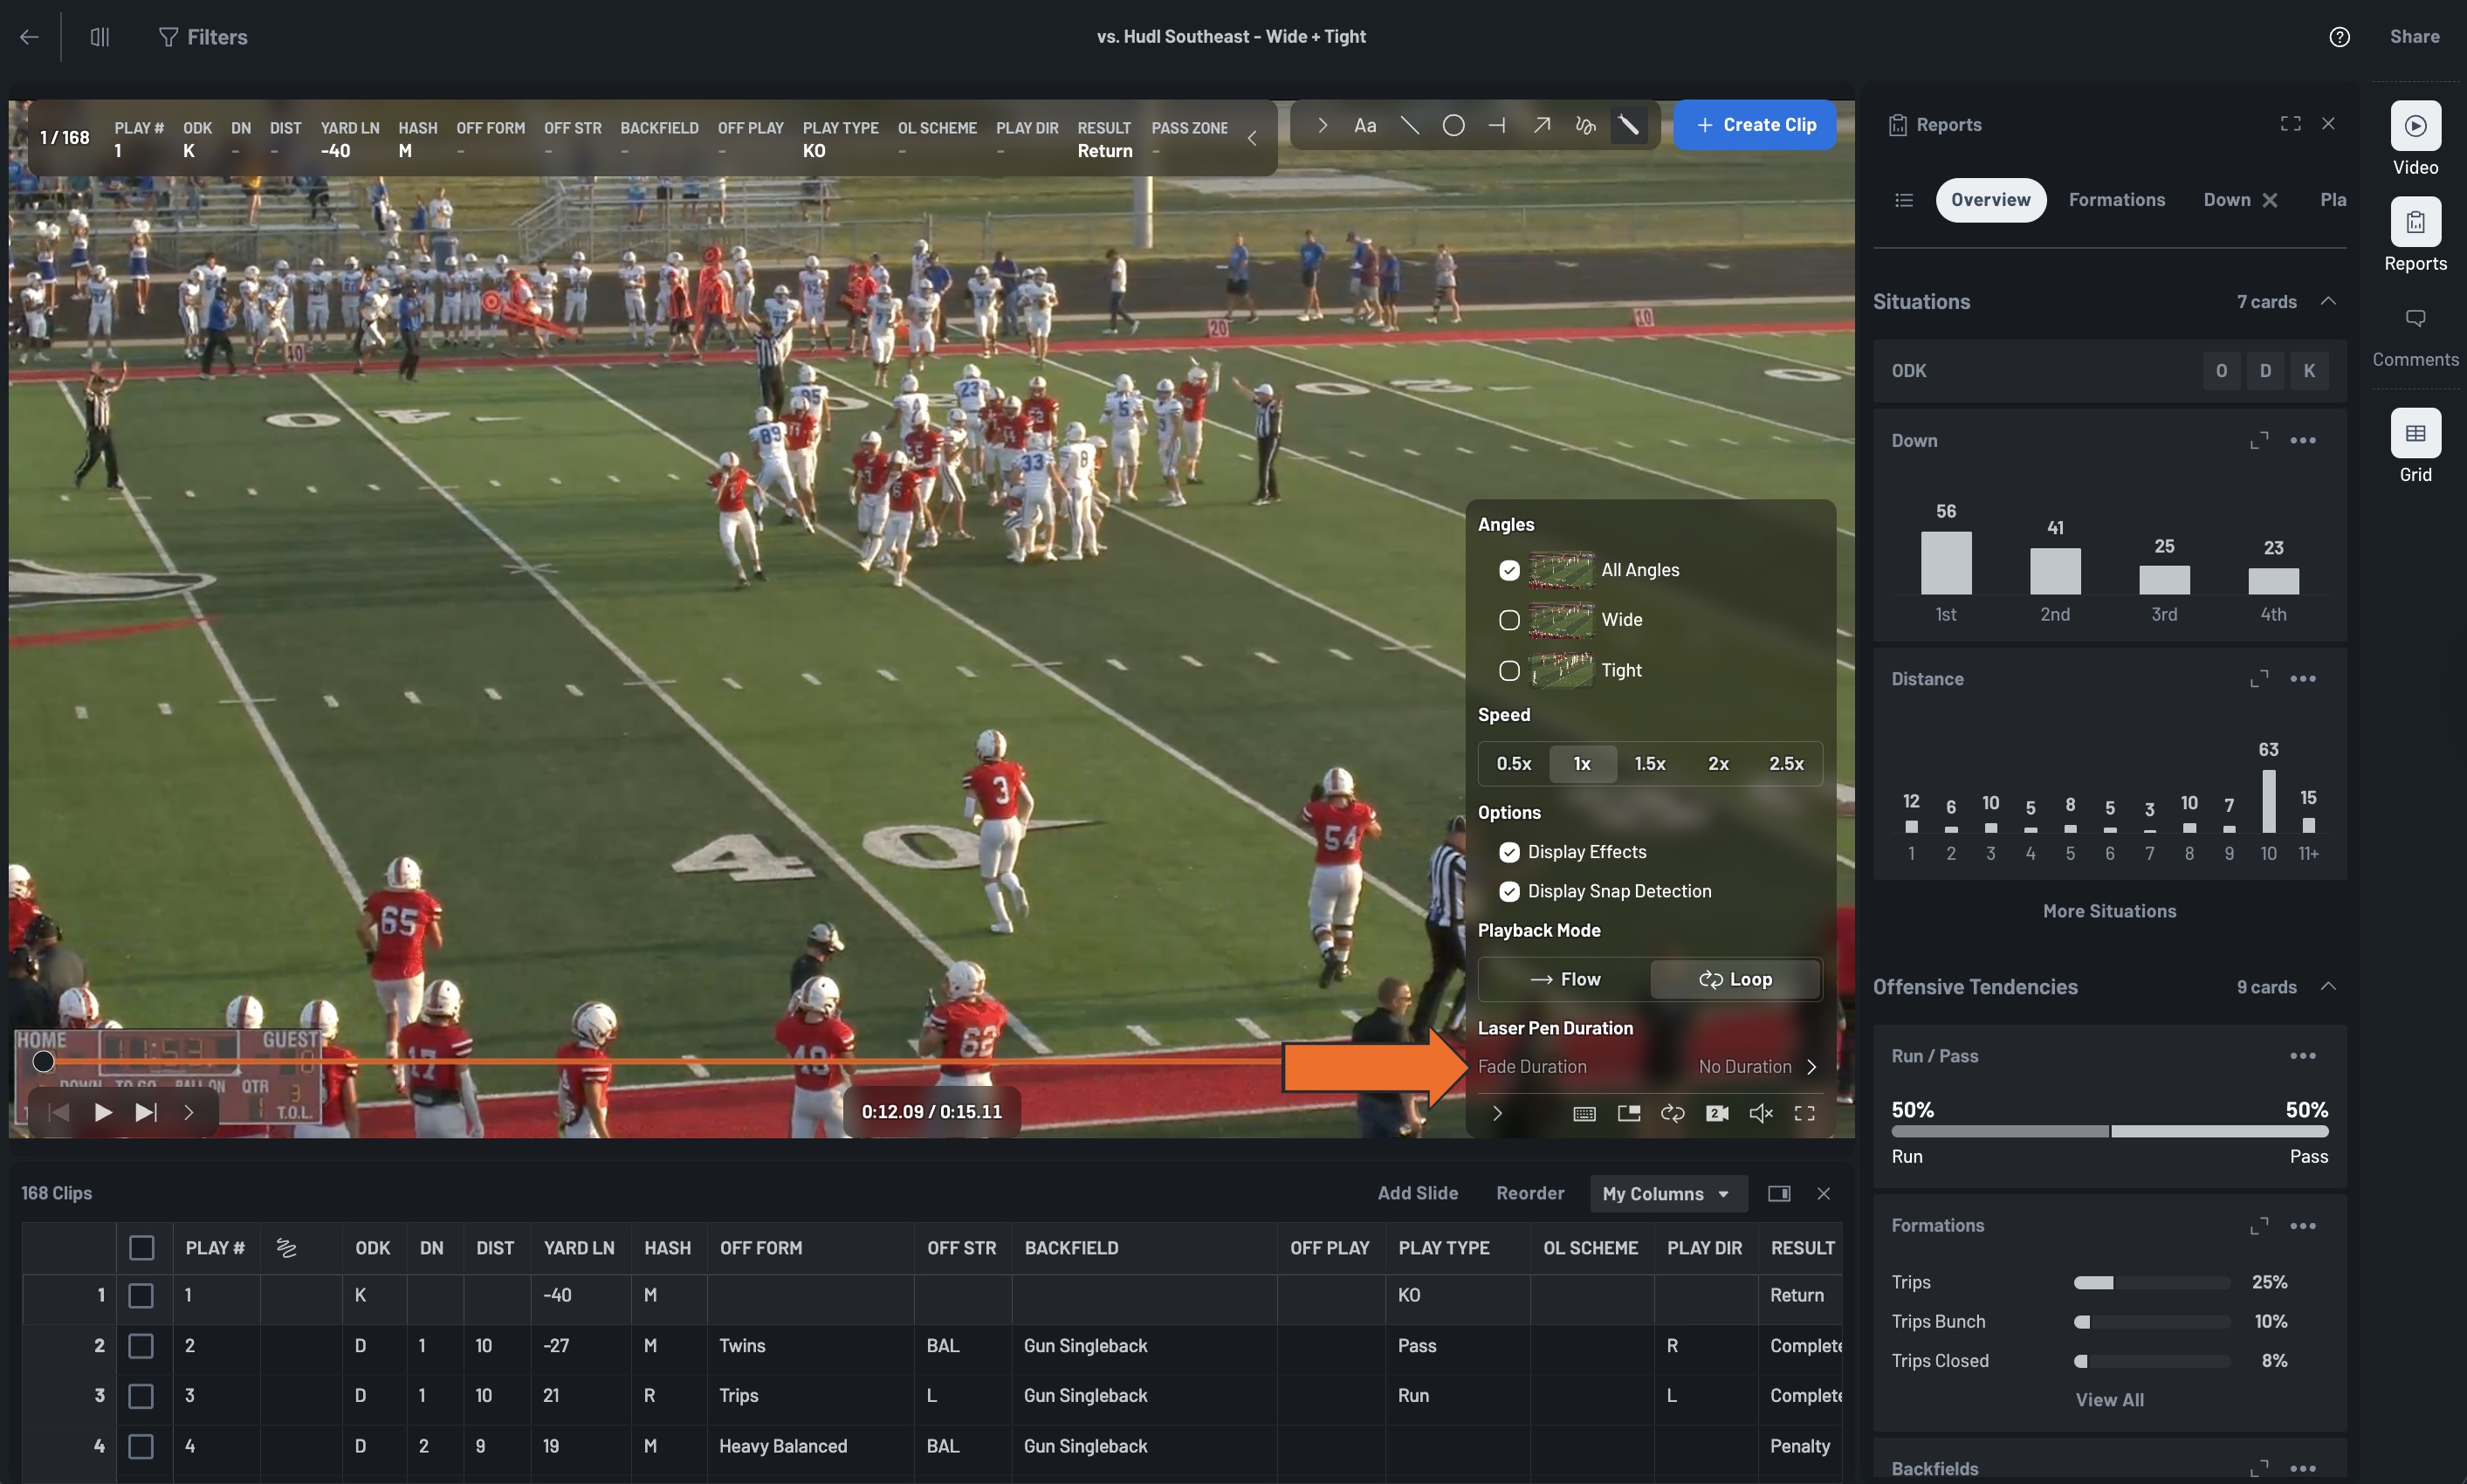Check the select-all clips header checkbox
The width and height of the screenshot is (2467, 1484).
[142, 1248]
